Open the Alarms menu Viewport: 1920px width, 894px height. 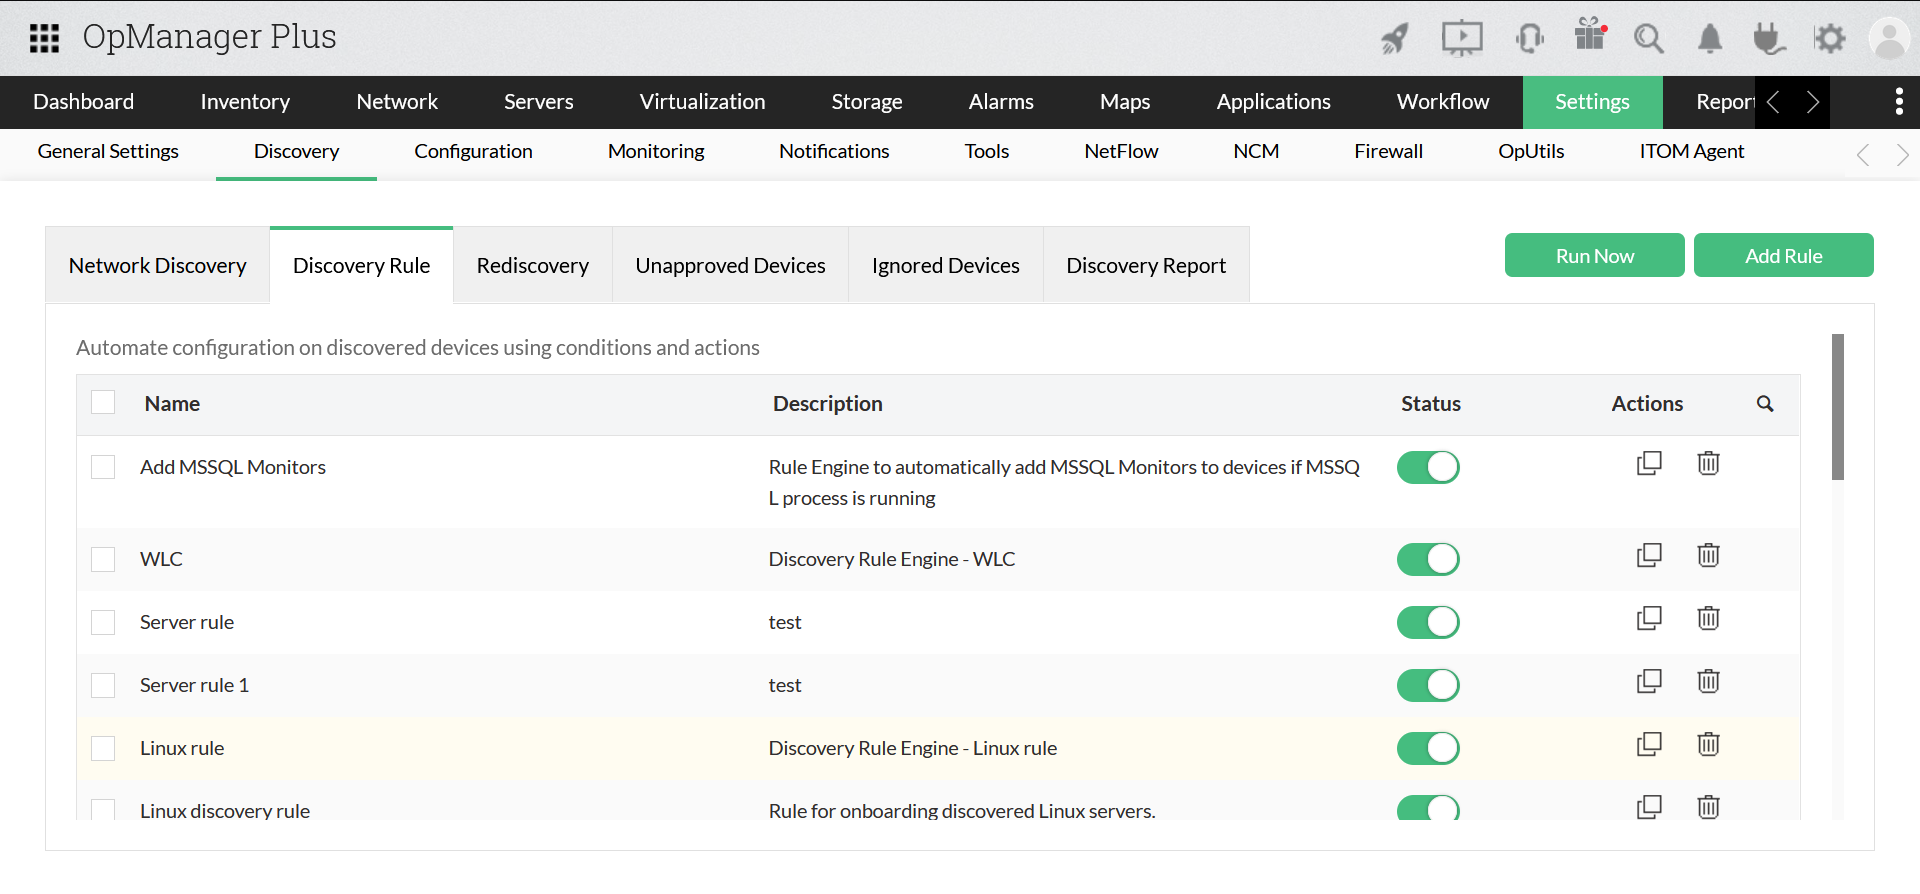(x=1001, y=102)
